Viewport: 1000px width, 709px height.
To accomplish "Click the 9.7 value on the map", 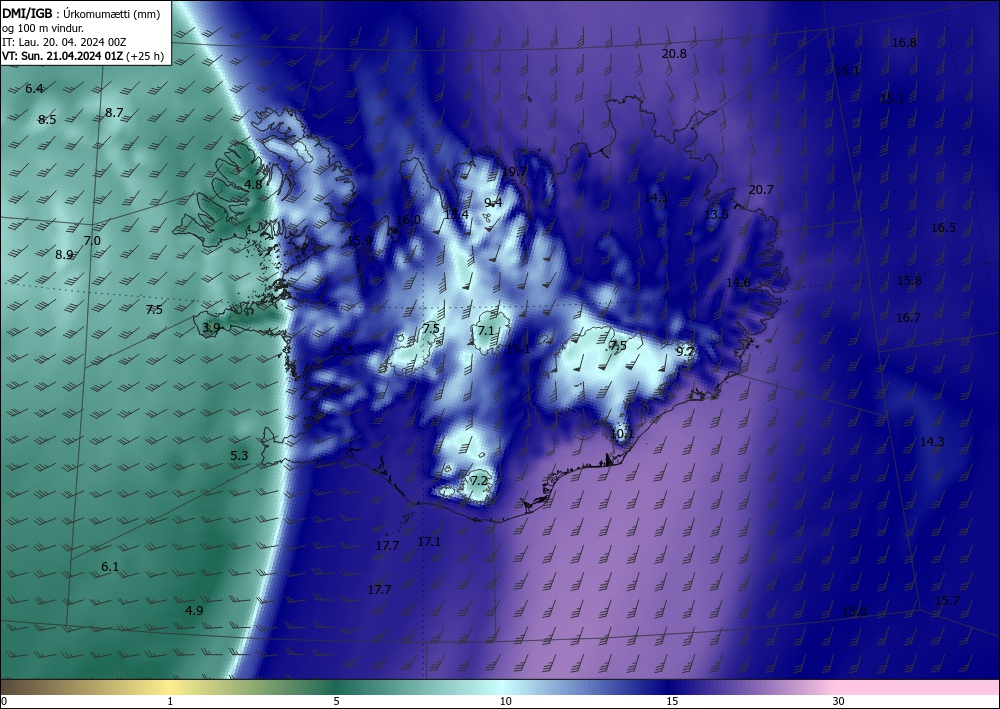I will click(x=684, y=351).
